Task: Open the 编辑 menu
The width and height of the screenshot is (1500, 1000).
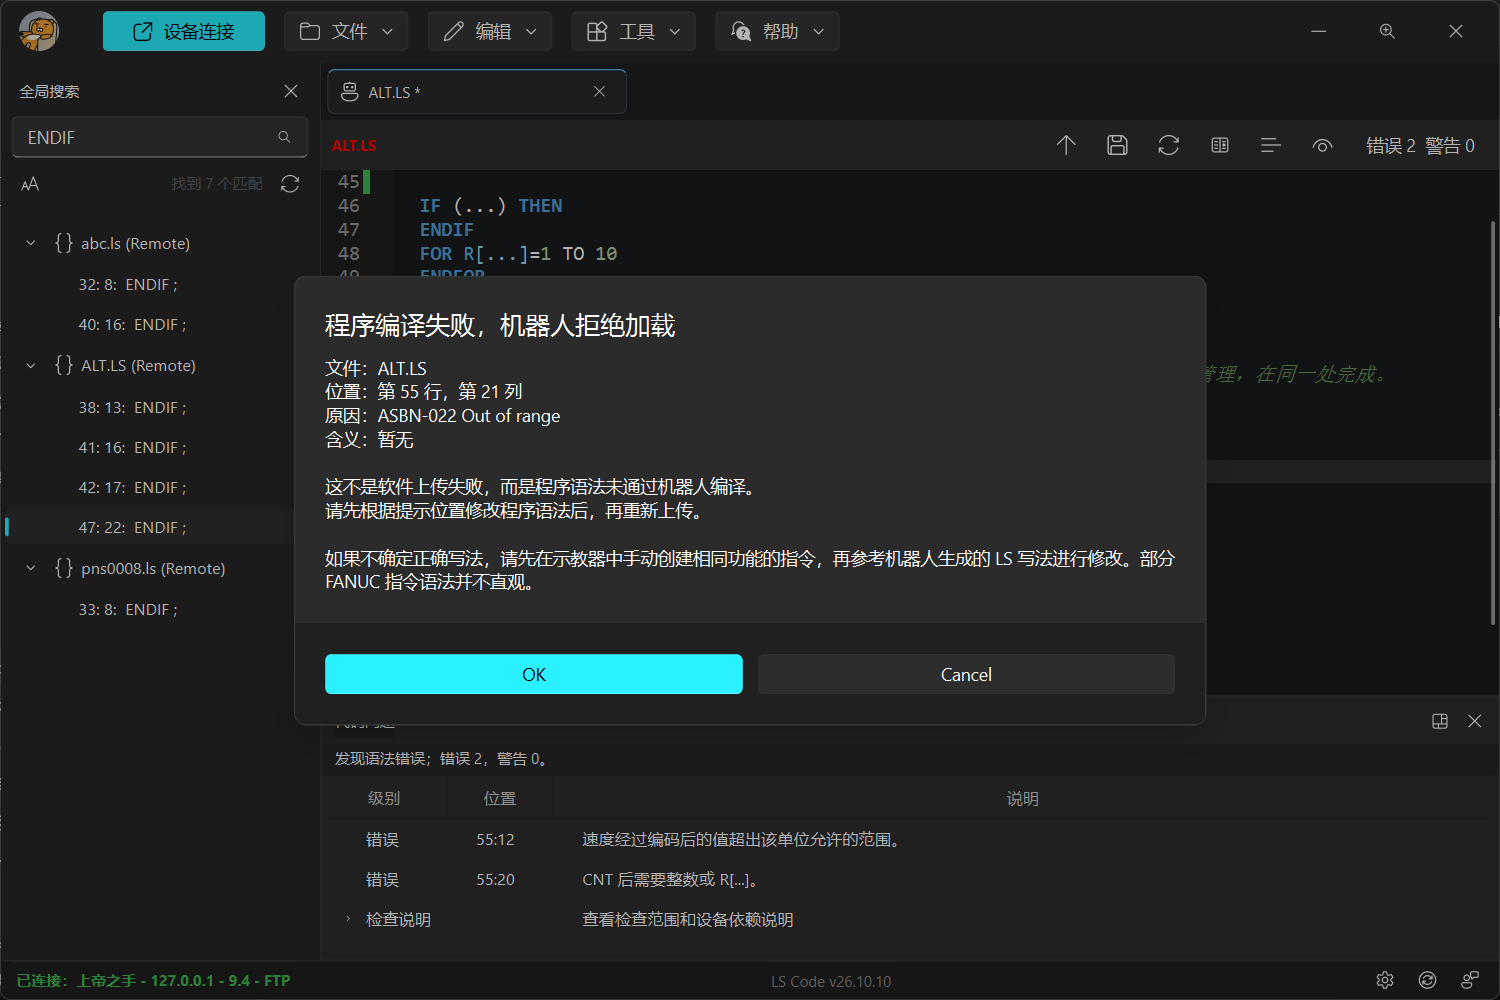Action: pyautogui.click(x=490, y=31)
